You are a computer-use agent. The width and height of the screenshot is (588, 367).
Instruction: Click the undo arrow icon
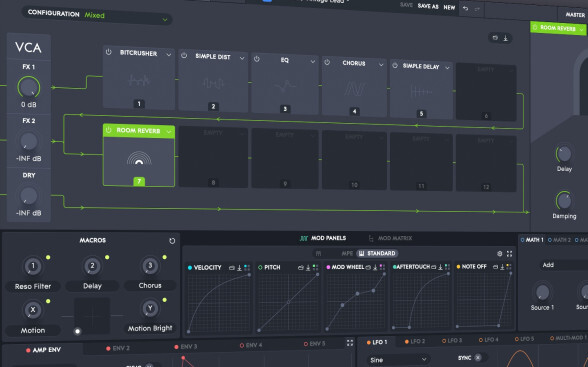(x=465, y=8)
